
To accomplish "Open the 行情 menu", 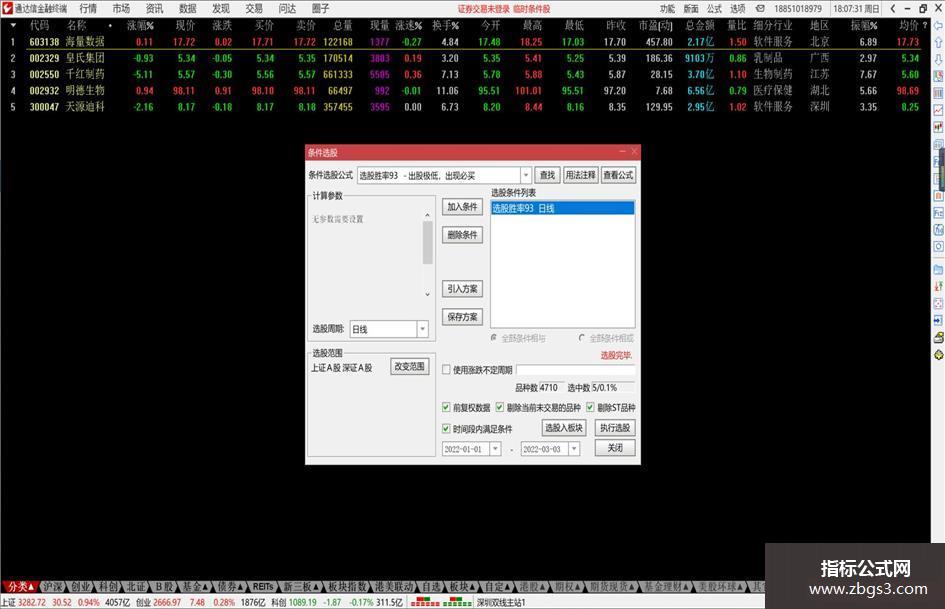I will [88, 8].
